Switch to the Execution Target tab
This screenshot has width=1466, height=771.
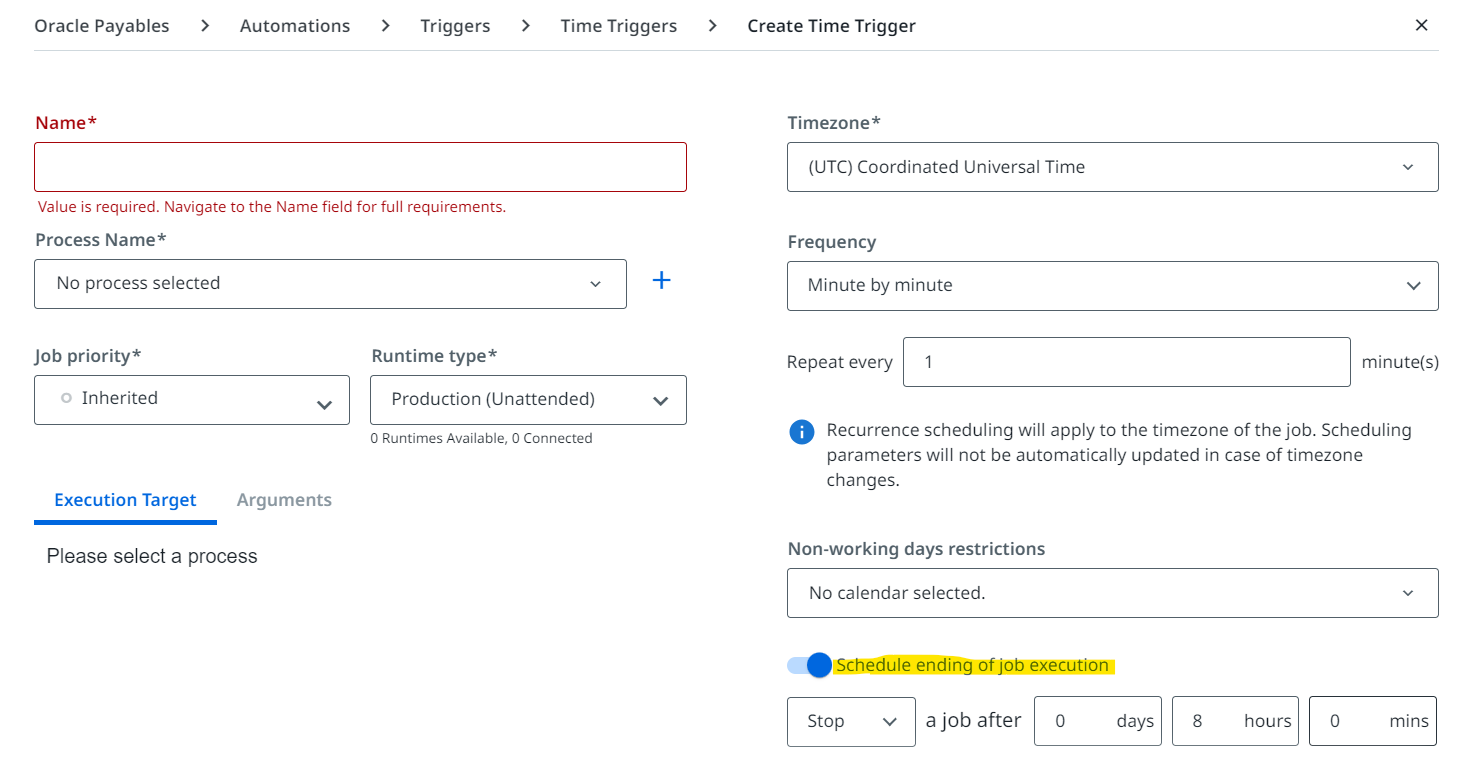[x=125, y=500]
